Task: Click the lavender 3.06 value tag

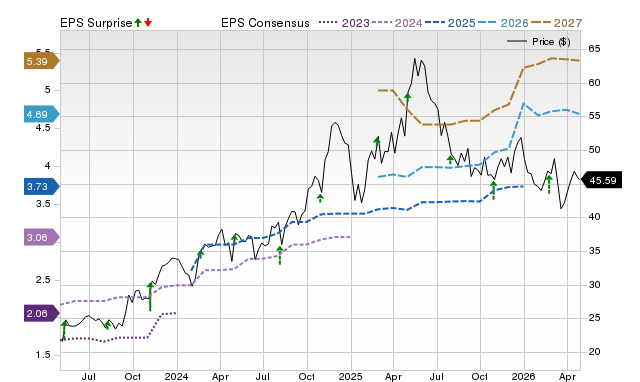Action: [x=42, y=237]
